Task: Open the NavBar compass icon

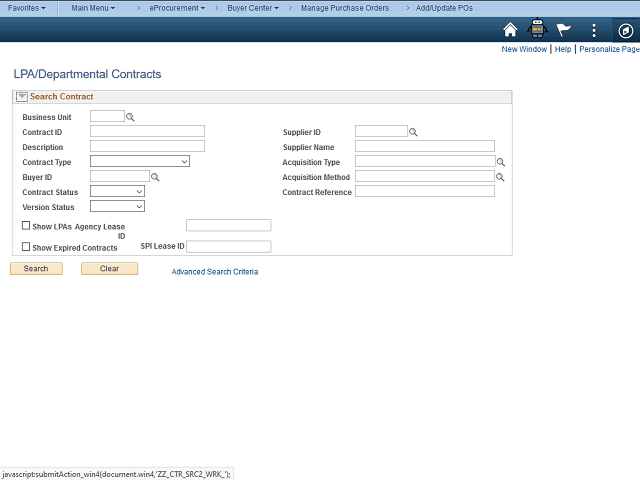Action: [623, 29]
